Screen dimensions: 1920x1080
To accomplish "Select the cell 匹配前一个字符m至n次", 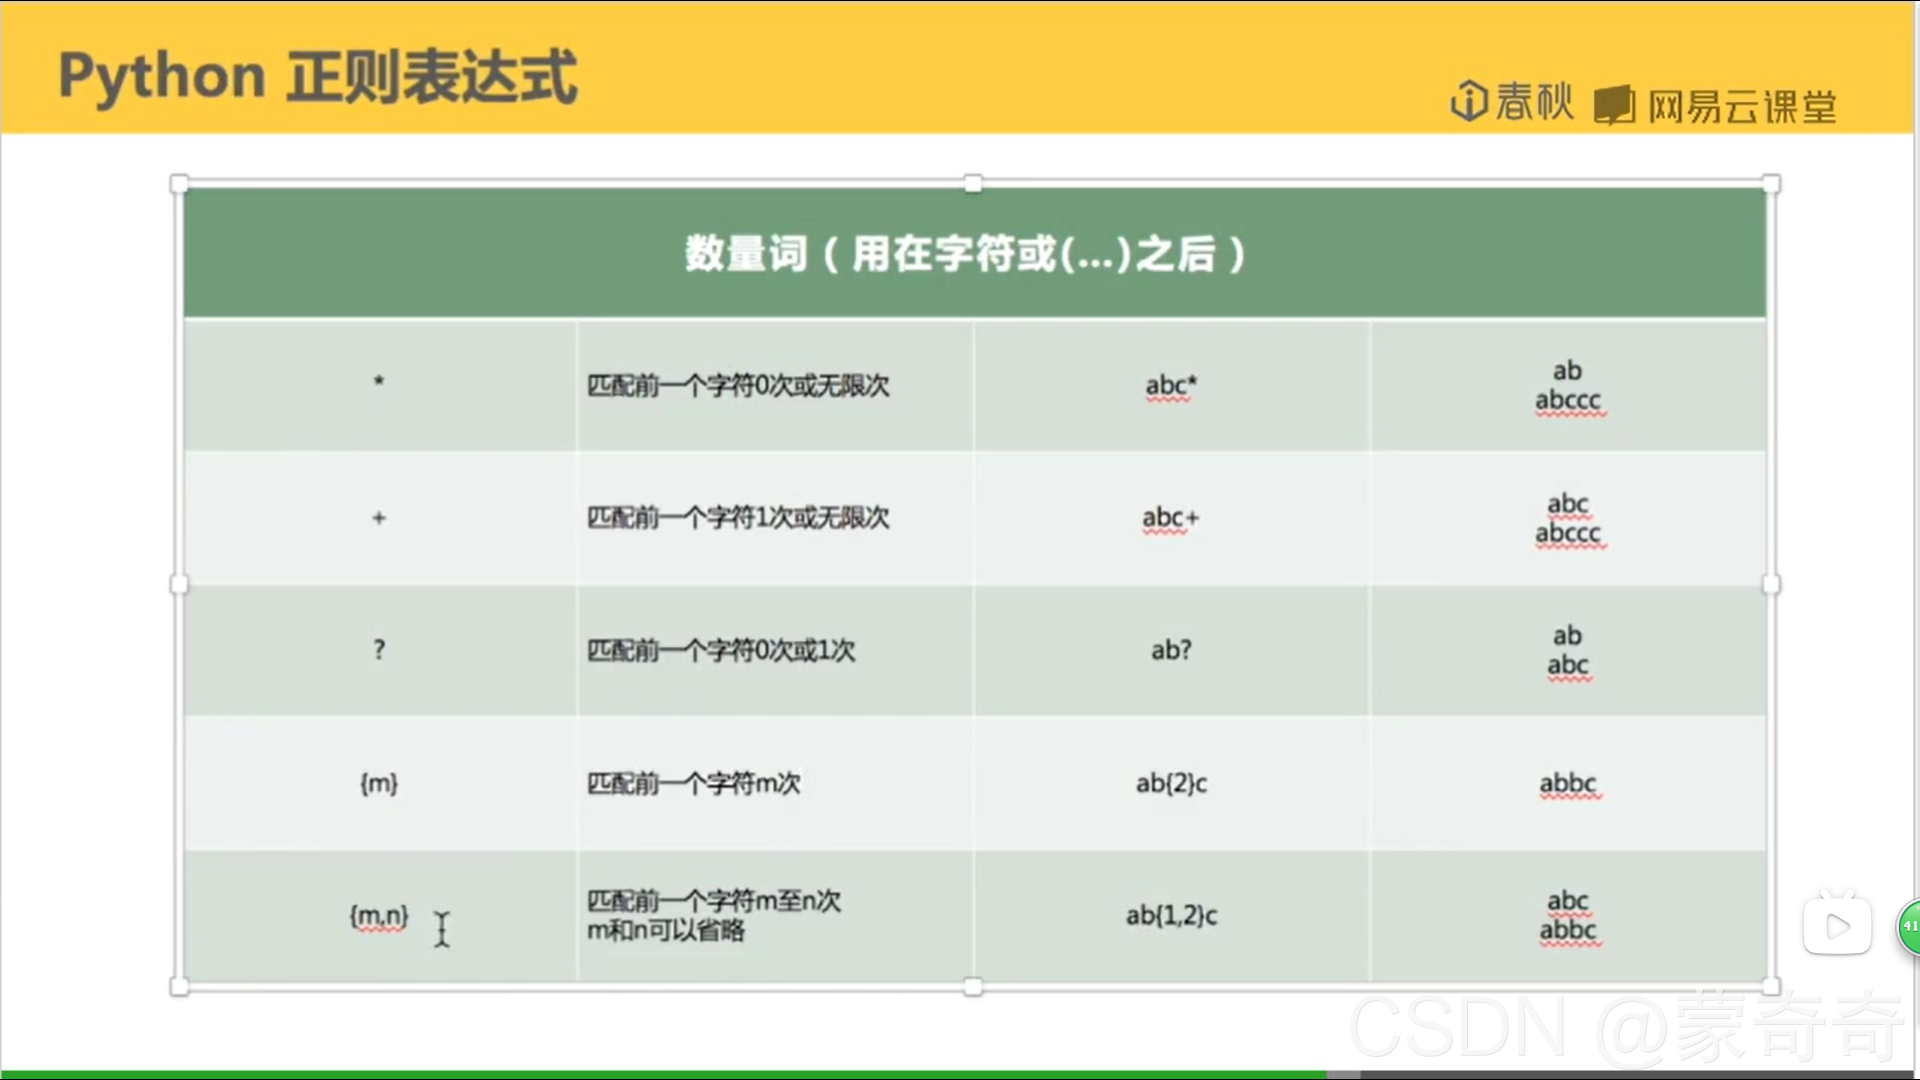I will (775, 916).
